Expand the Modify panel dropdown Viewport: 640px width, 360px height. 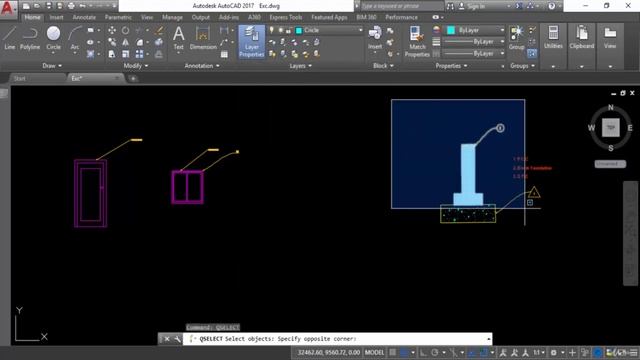tap(136, 66)
